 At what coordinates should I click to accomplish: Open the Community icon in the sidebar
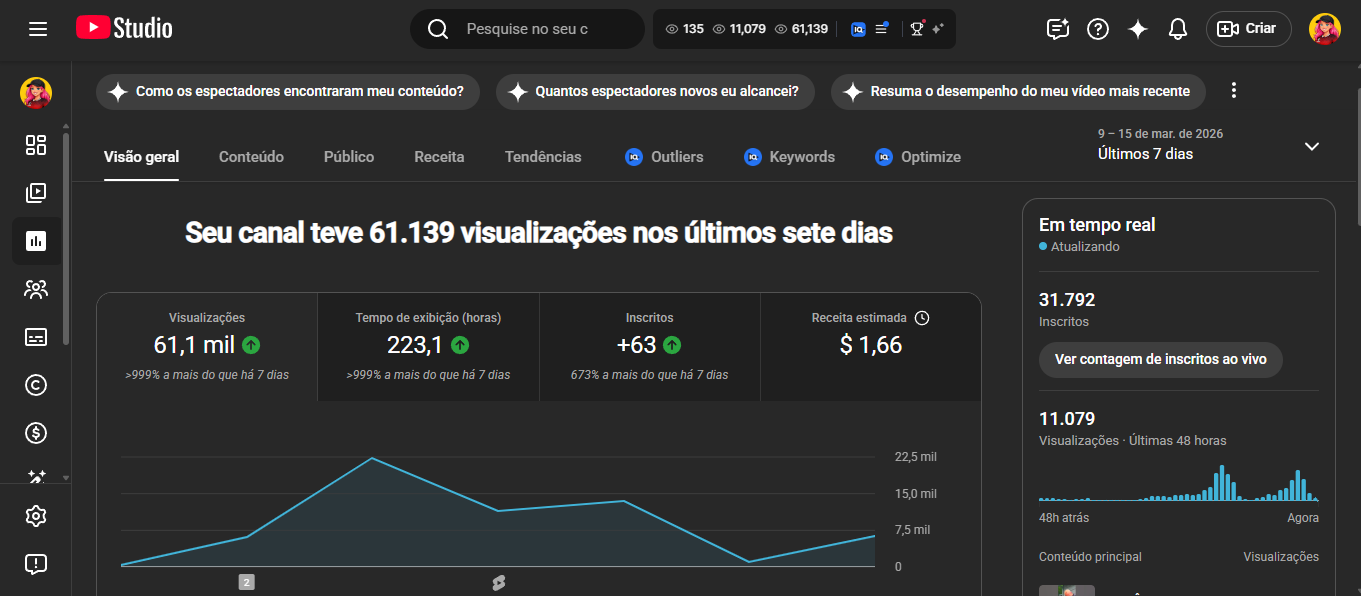36,289
